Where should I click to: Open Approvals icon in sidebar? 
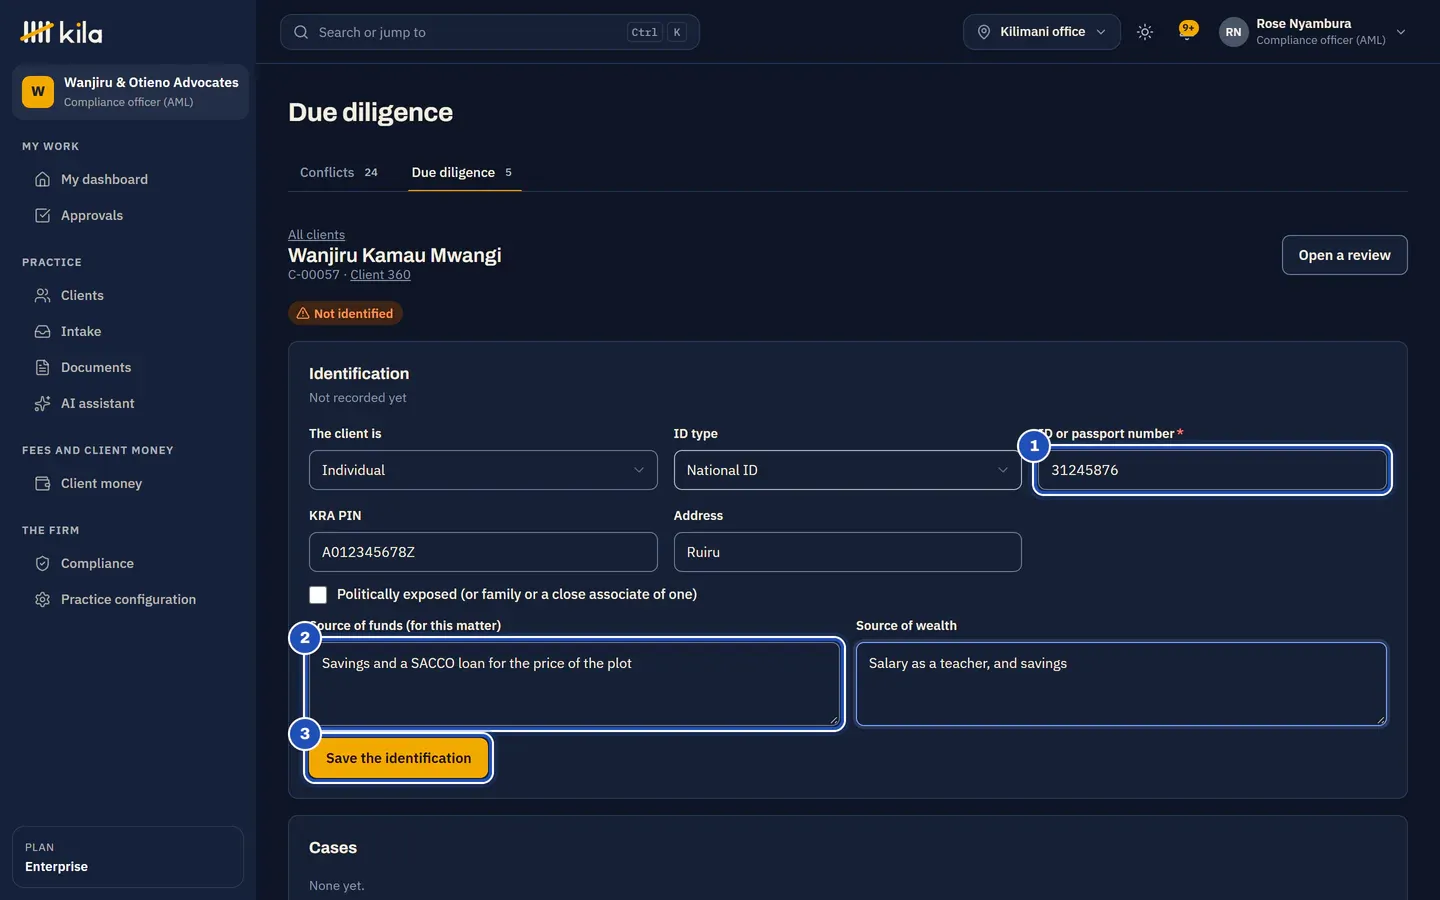(42, 215)
